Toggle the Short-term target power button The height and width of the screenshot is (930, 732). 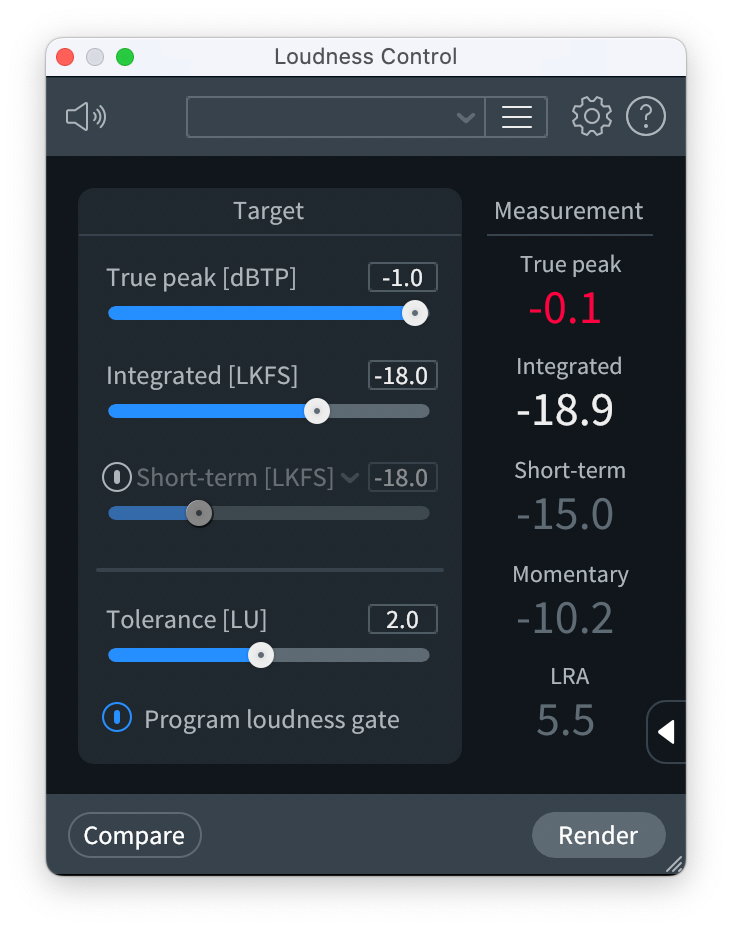[117, 477]
